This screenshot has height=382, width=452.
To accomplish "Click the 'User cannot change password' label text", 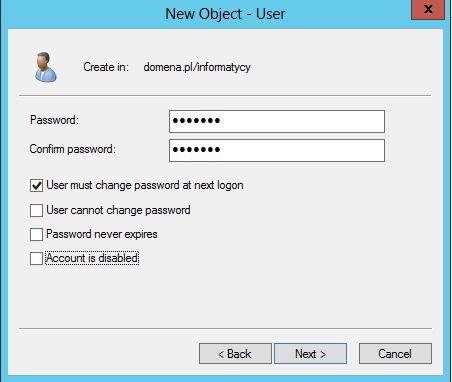I will click(x=118, y=210).
